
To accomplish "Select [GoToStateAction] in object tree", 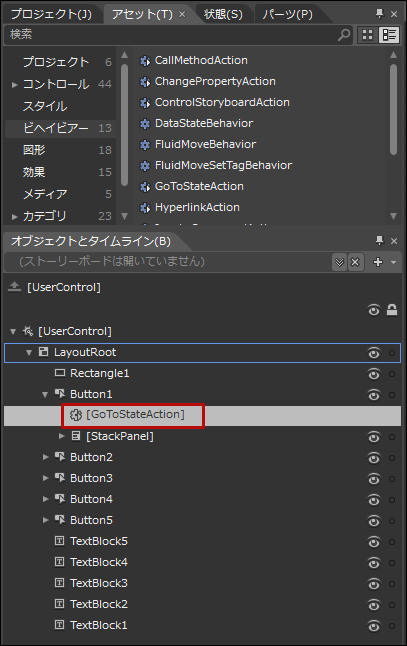I will point(135,414).
